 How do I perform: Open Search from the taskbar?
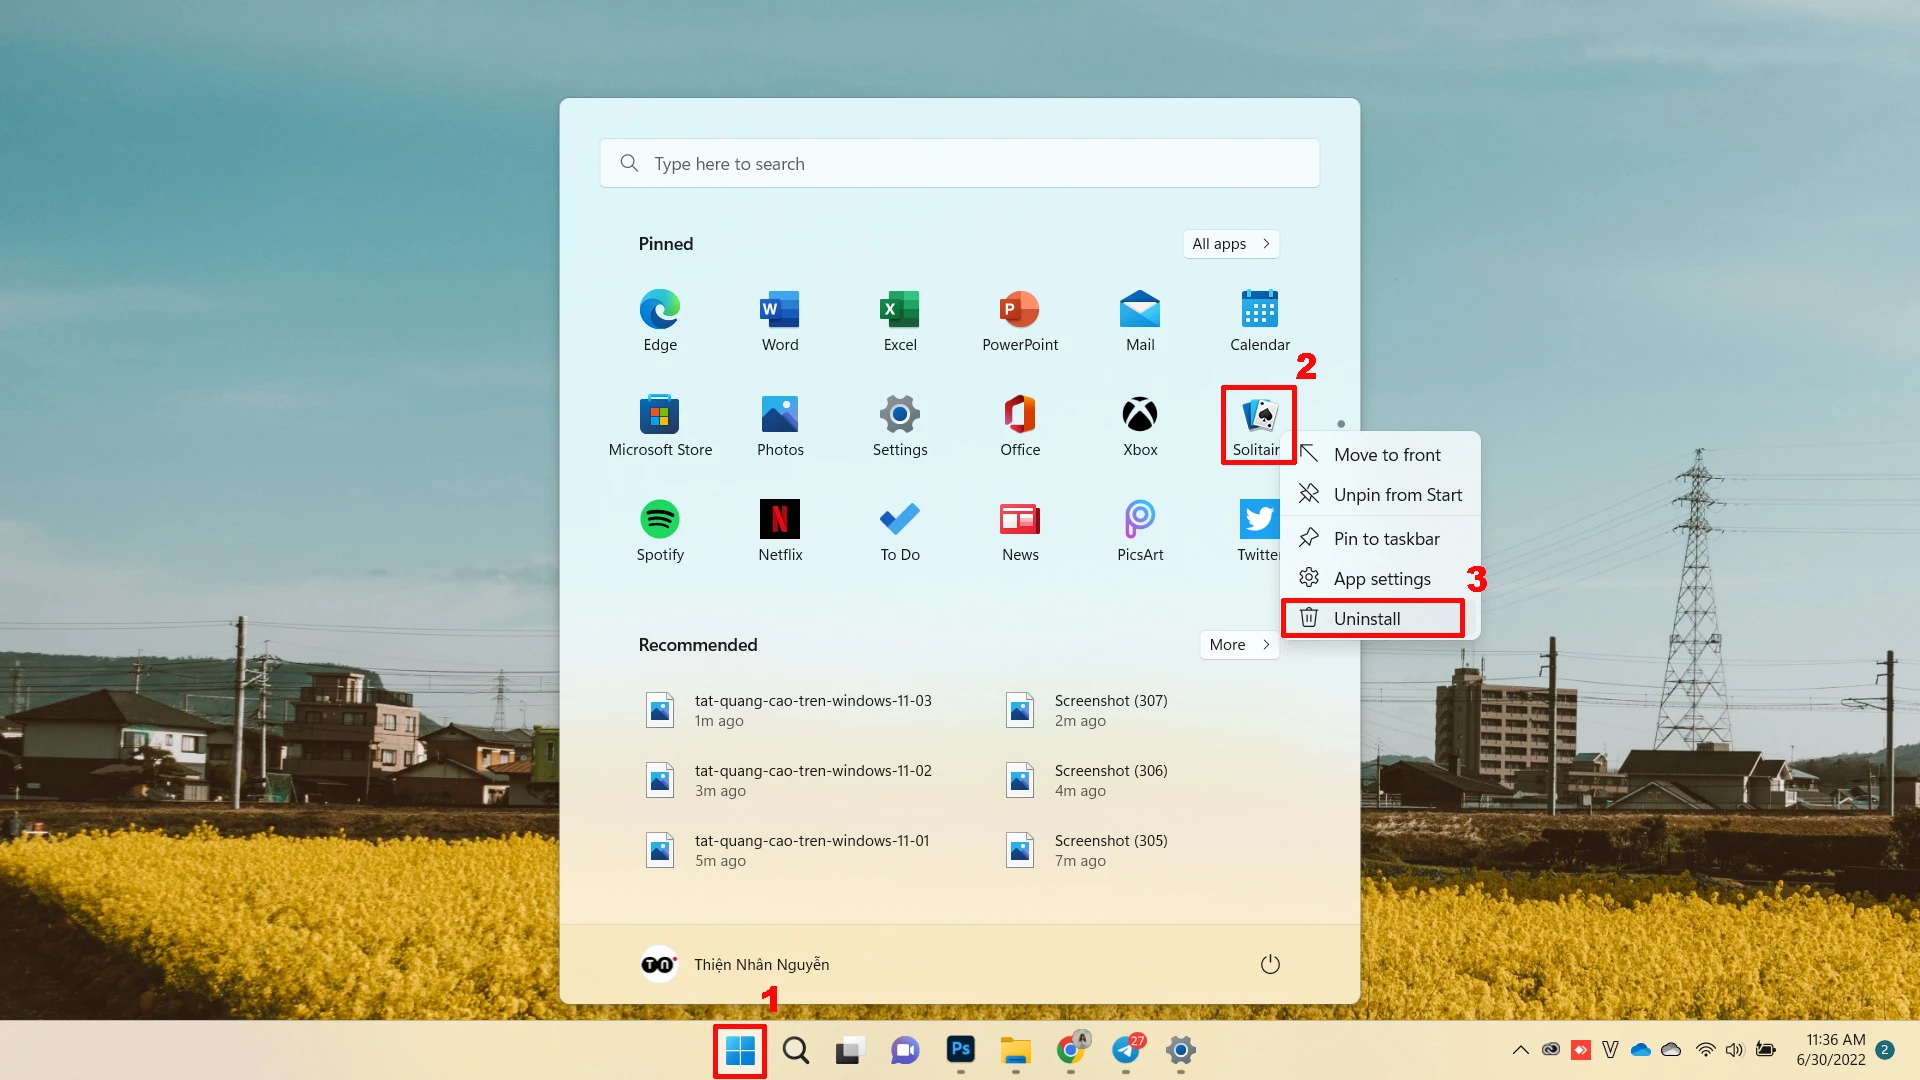tap(796, 1050)
